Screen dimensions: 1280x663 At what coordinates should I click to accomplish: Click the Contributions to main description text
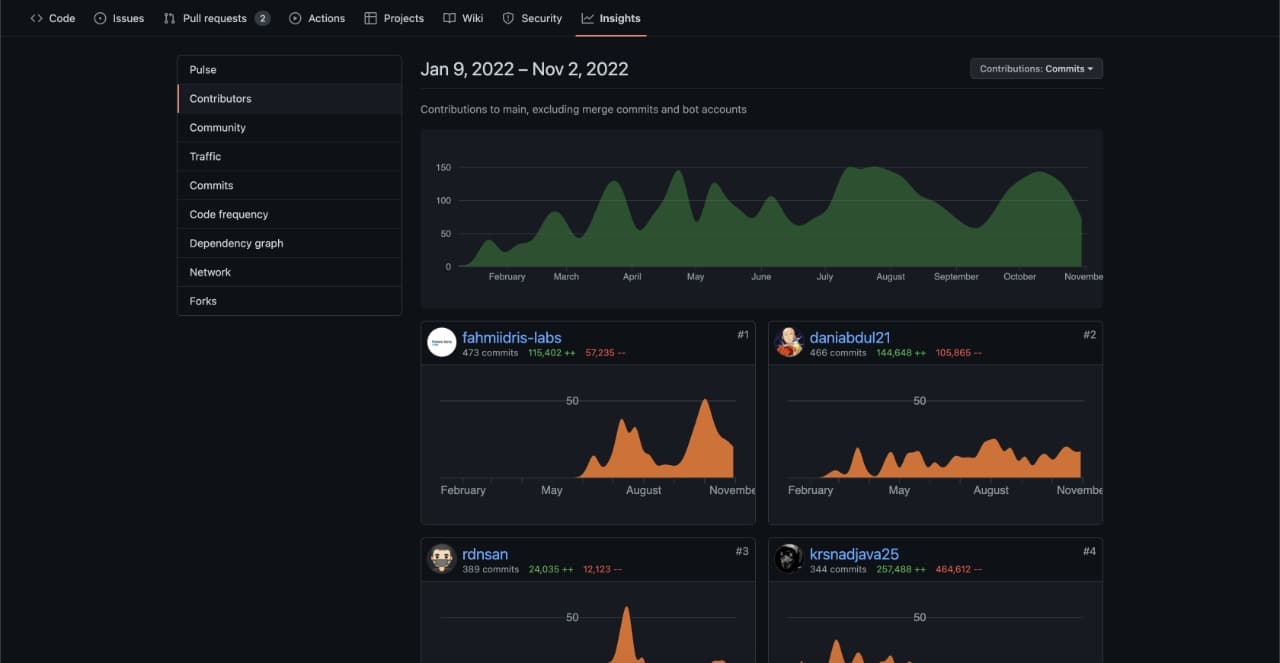click(583, 109)
